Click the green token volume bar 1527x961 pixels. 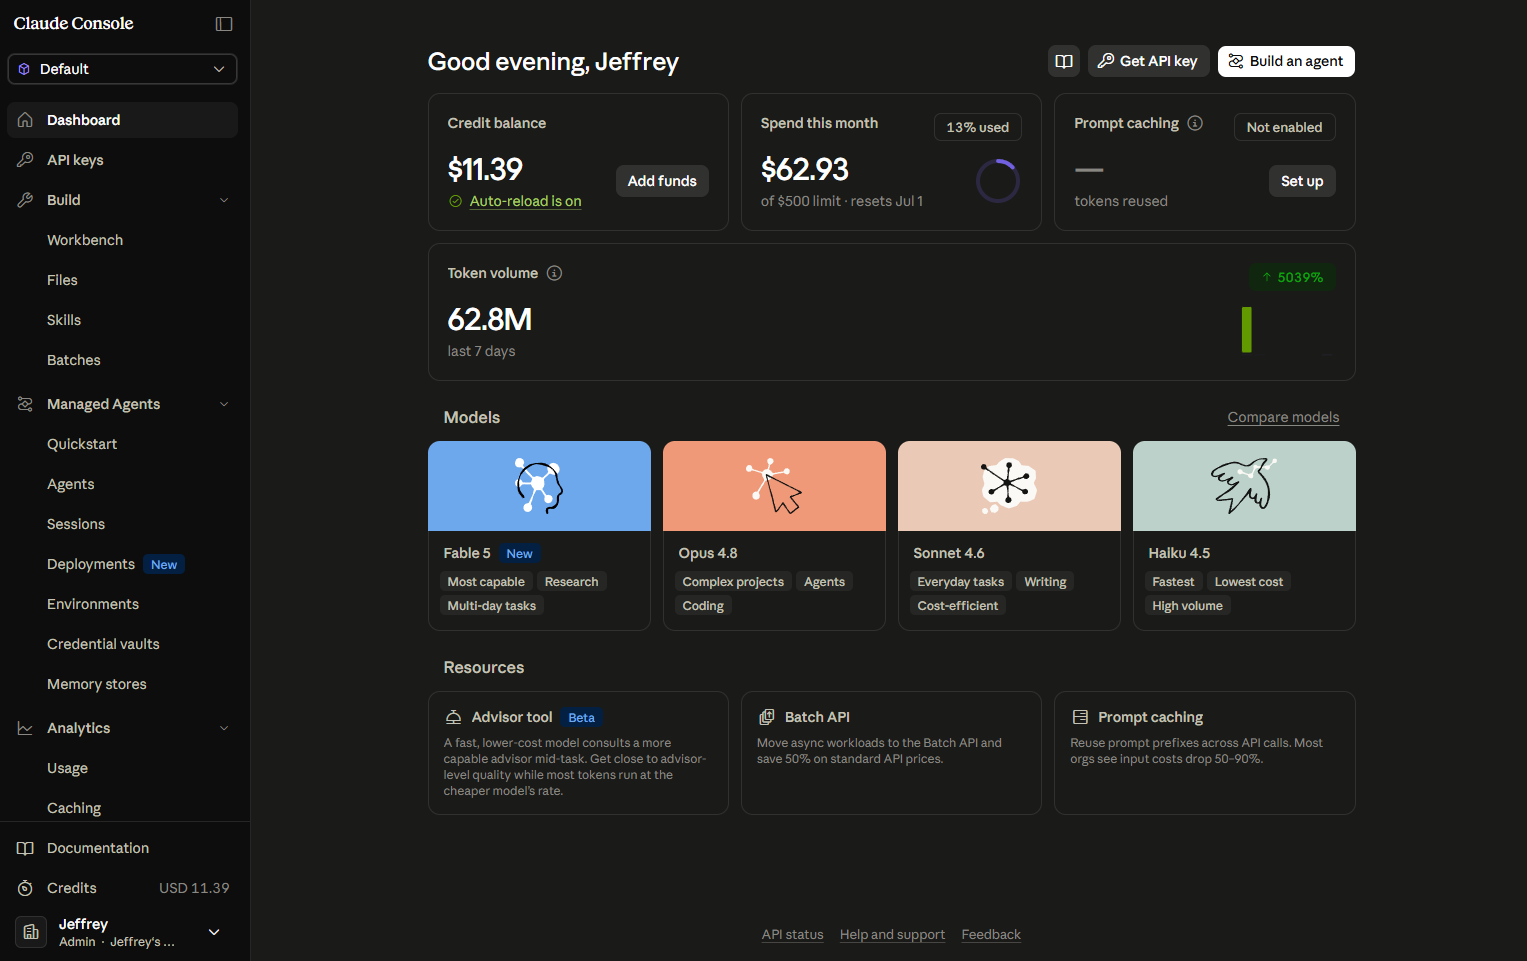1247,329
